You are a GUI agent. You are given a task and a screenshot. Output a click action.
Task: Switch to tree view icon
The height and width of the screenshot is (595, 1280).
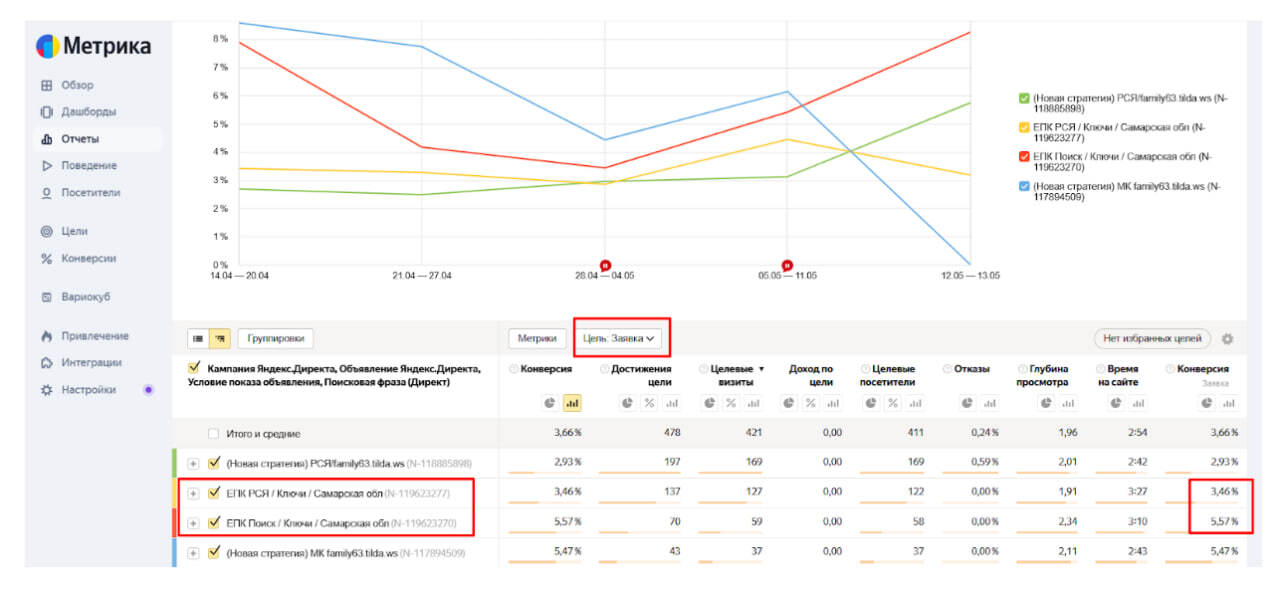219,339
